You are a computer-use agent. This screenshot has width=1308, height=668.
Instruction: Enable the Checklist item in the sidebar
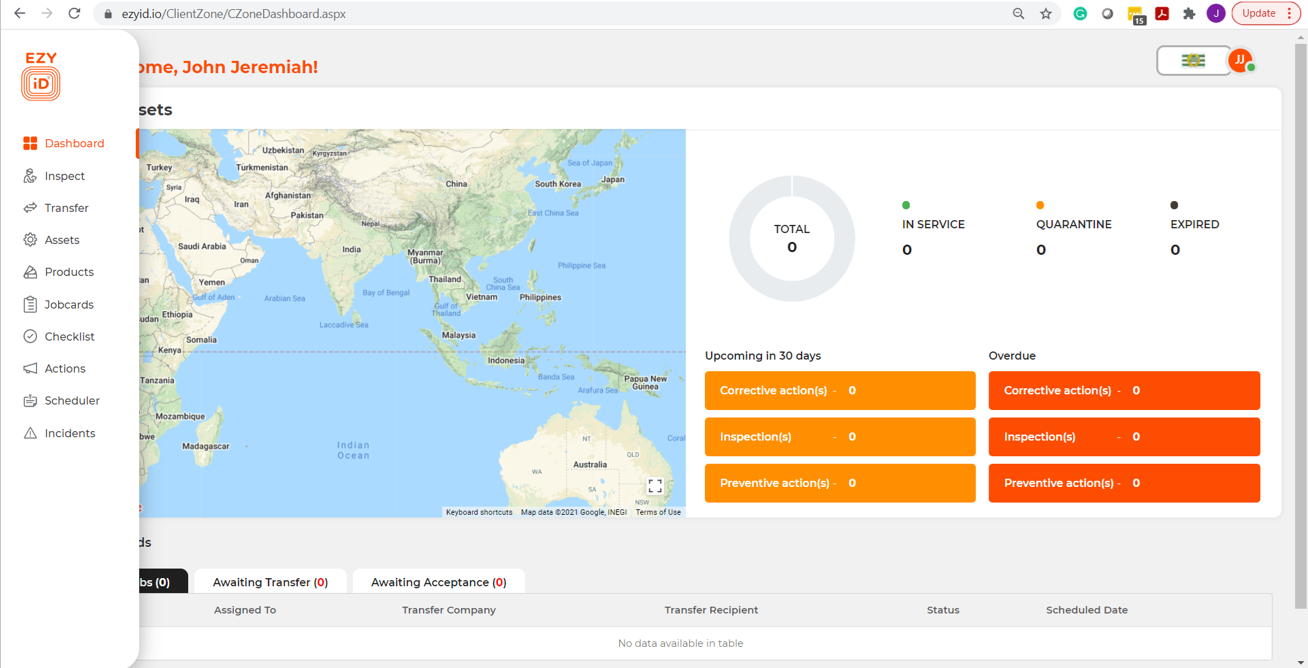point(30,336)
